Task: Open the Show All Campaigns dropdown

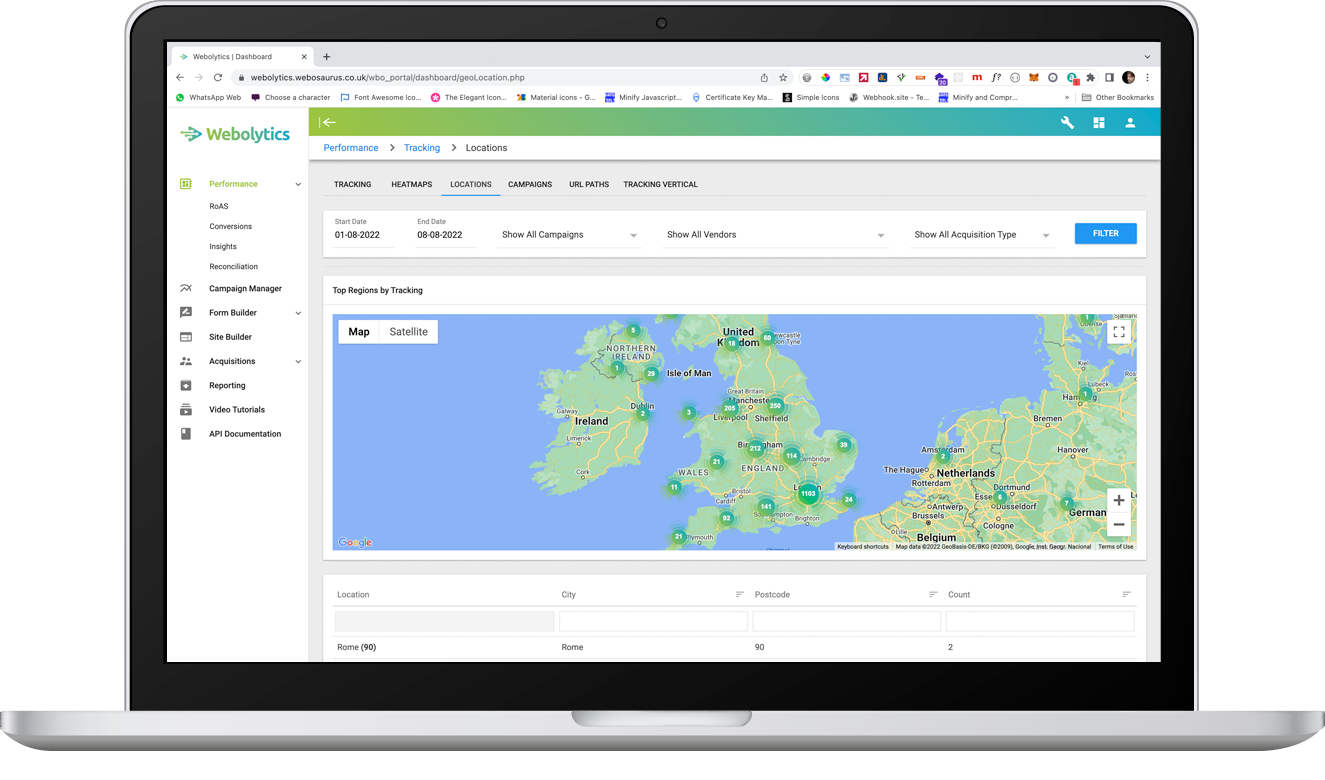Action: pyautogui.click(x=568, y=234)
